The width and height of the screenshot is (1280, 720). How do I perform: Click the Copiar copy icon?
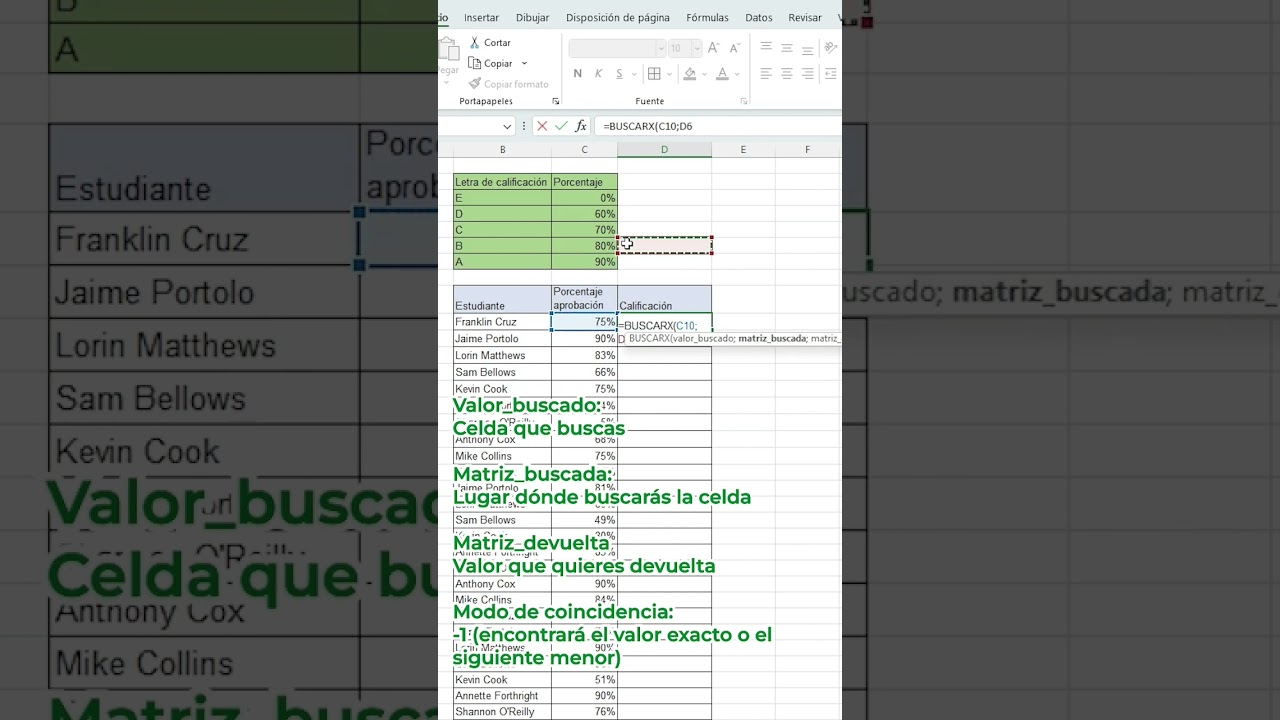475,64
